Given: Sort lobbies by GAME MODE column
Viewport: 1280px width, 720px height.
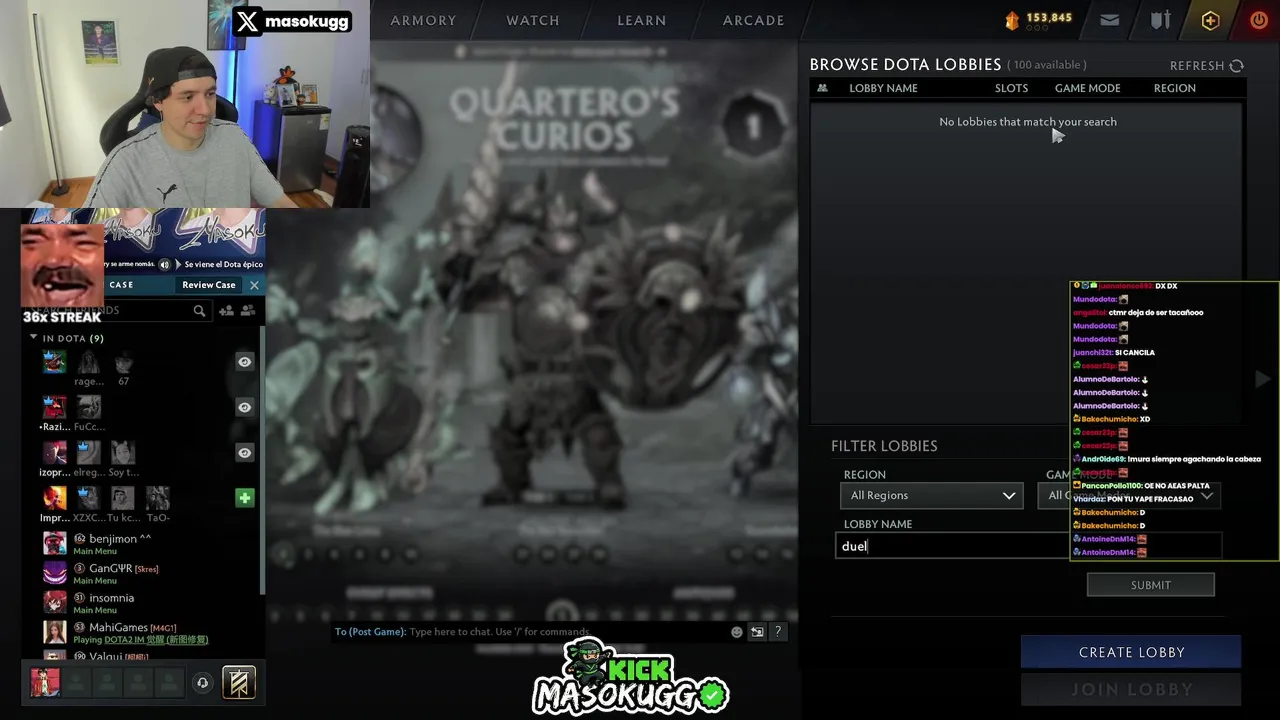Looking at the screenshot, I should [x=1087, y=88].
